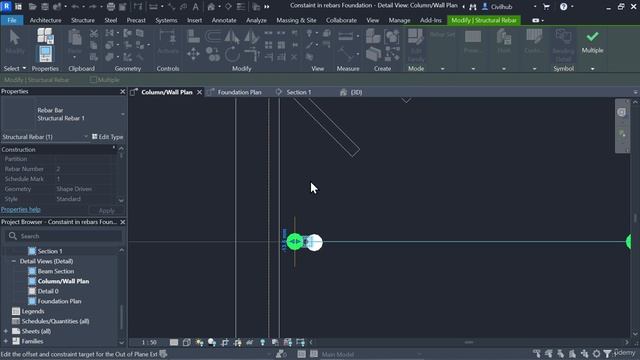Expand the Multiple panel dropdown arrow
640x360 pixels.
pos(592,69)
